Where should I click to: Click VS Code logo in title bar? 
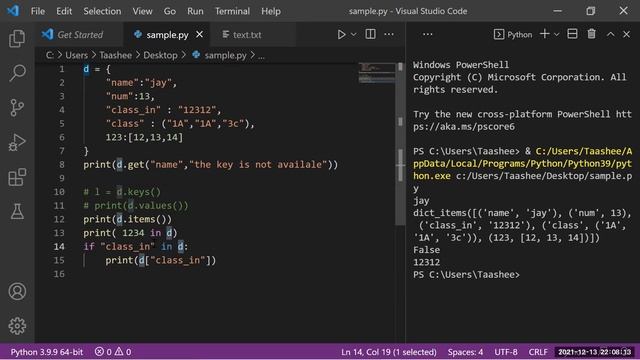pyautogui.click(x=13, y=11)
